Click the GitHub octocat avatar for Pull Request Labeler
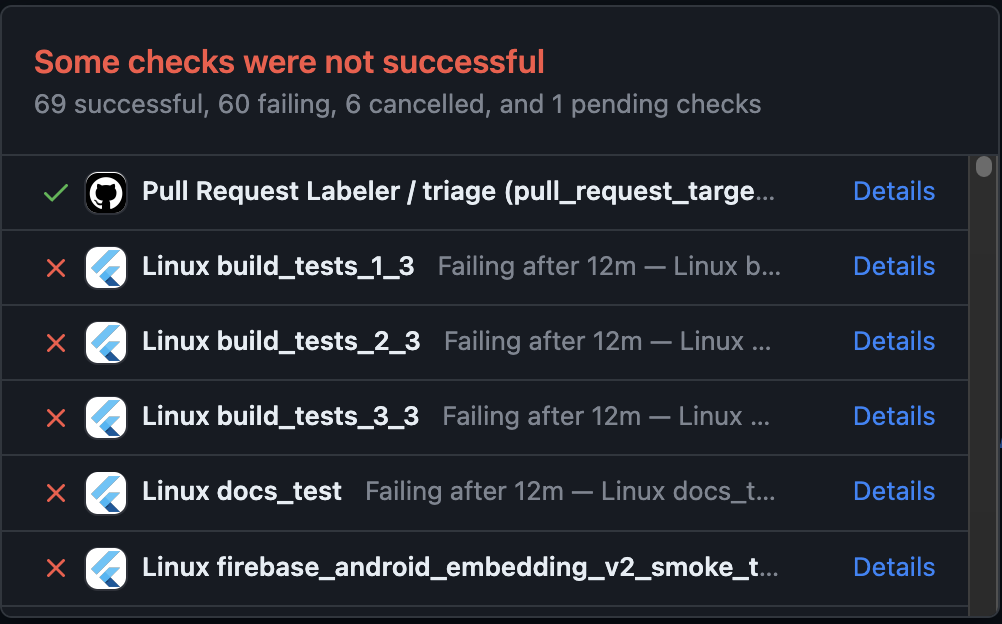The width and height of the screenshot is (1002, 624). pyautogui.click(x=105, y=191)
